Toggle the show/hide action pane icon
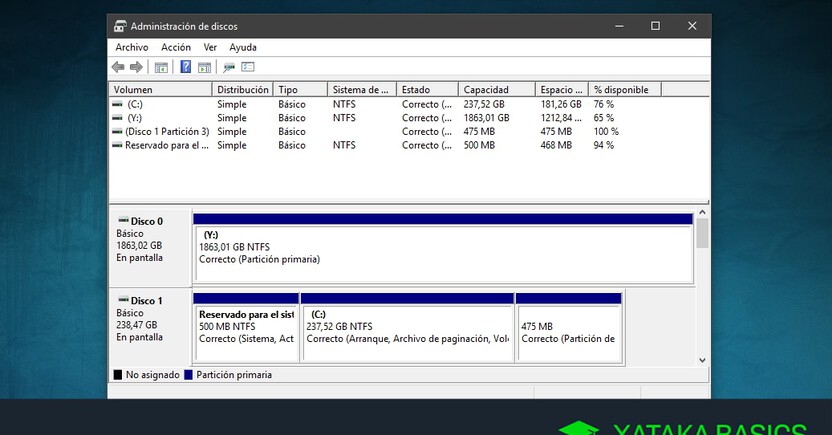Image resolution: width=832 pixels, height=435 pixels. [x=204, y=67]
